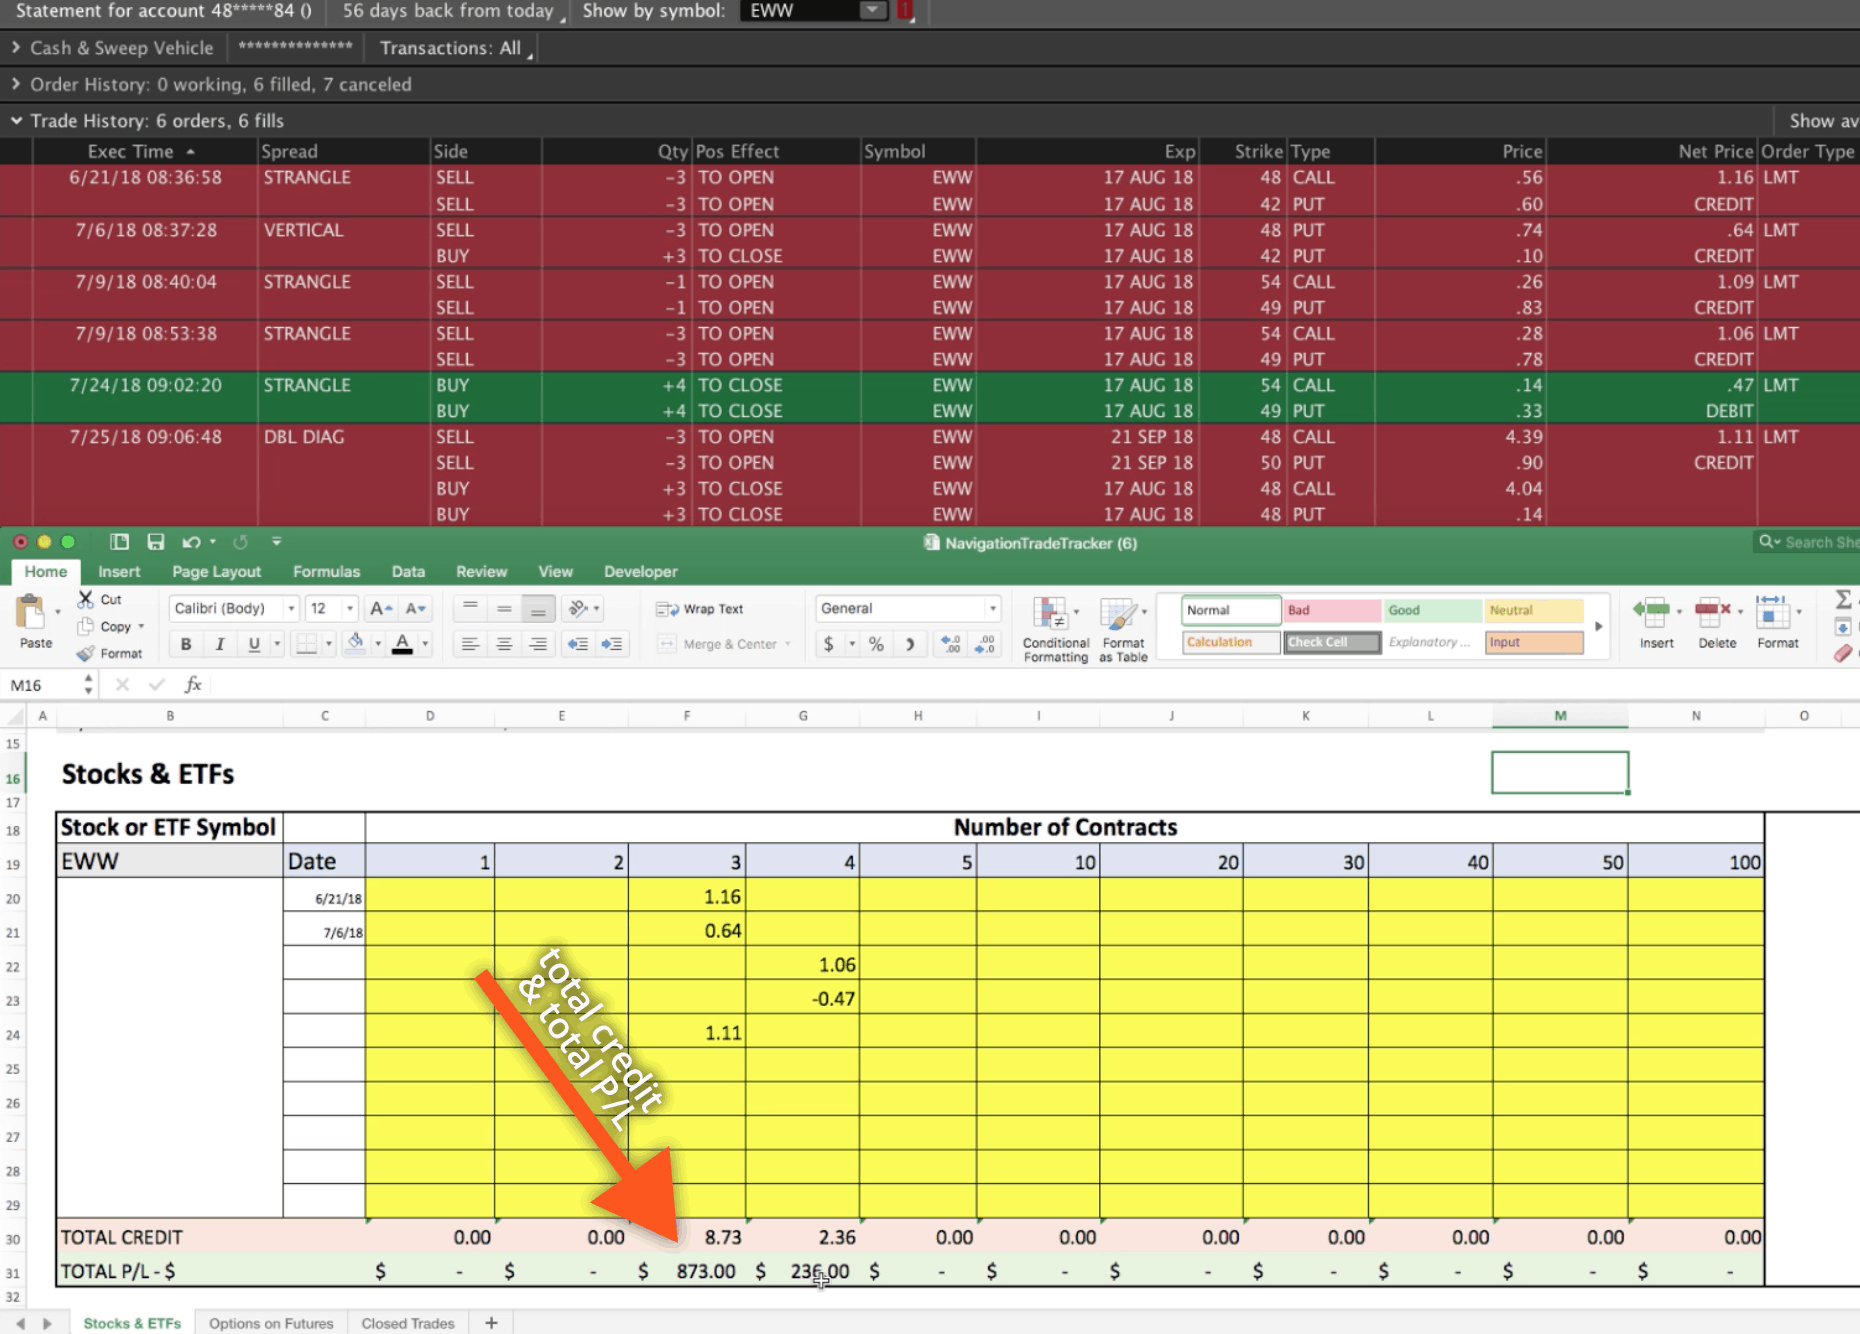The width and height of the screenshot is (1860, 1334).
Task: Click the Copy icon in the ribbon
Action: click(x=85, y=626)
